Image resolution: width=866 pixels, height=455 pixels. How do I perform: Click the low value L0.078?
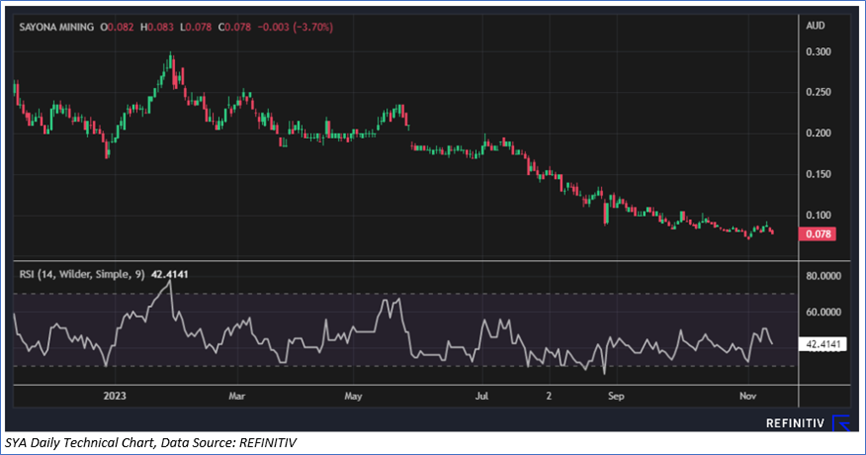coord(196,27)
